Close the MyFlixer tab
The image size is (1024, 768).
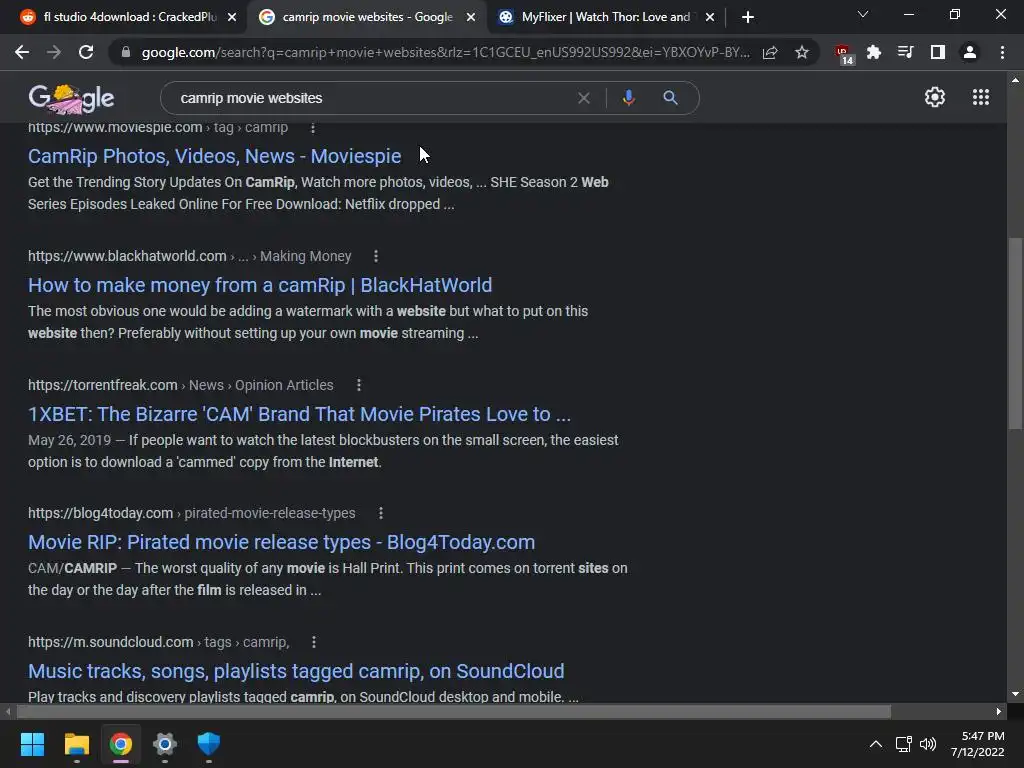710,17
